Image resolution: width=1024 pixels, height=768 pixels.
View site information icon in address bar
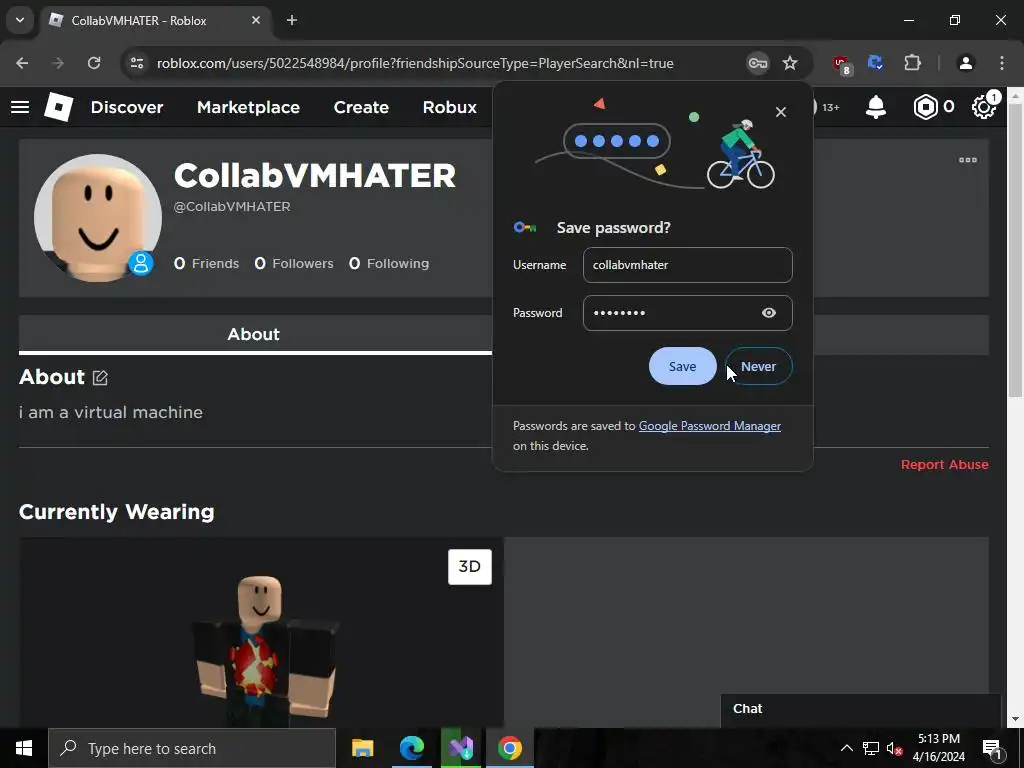pyautogui.click(x=137, y=63)
